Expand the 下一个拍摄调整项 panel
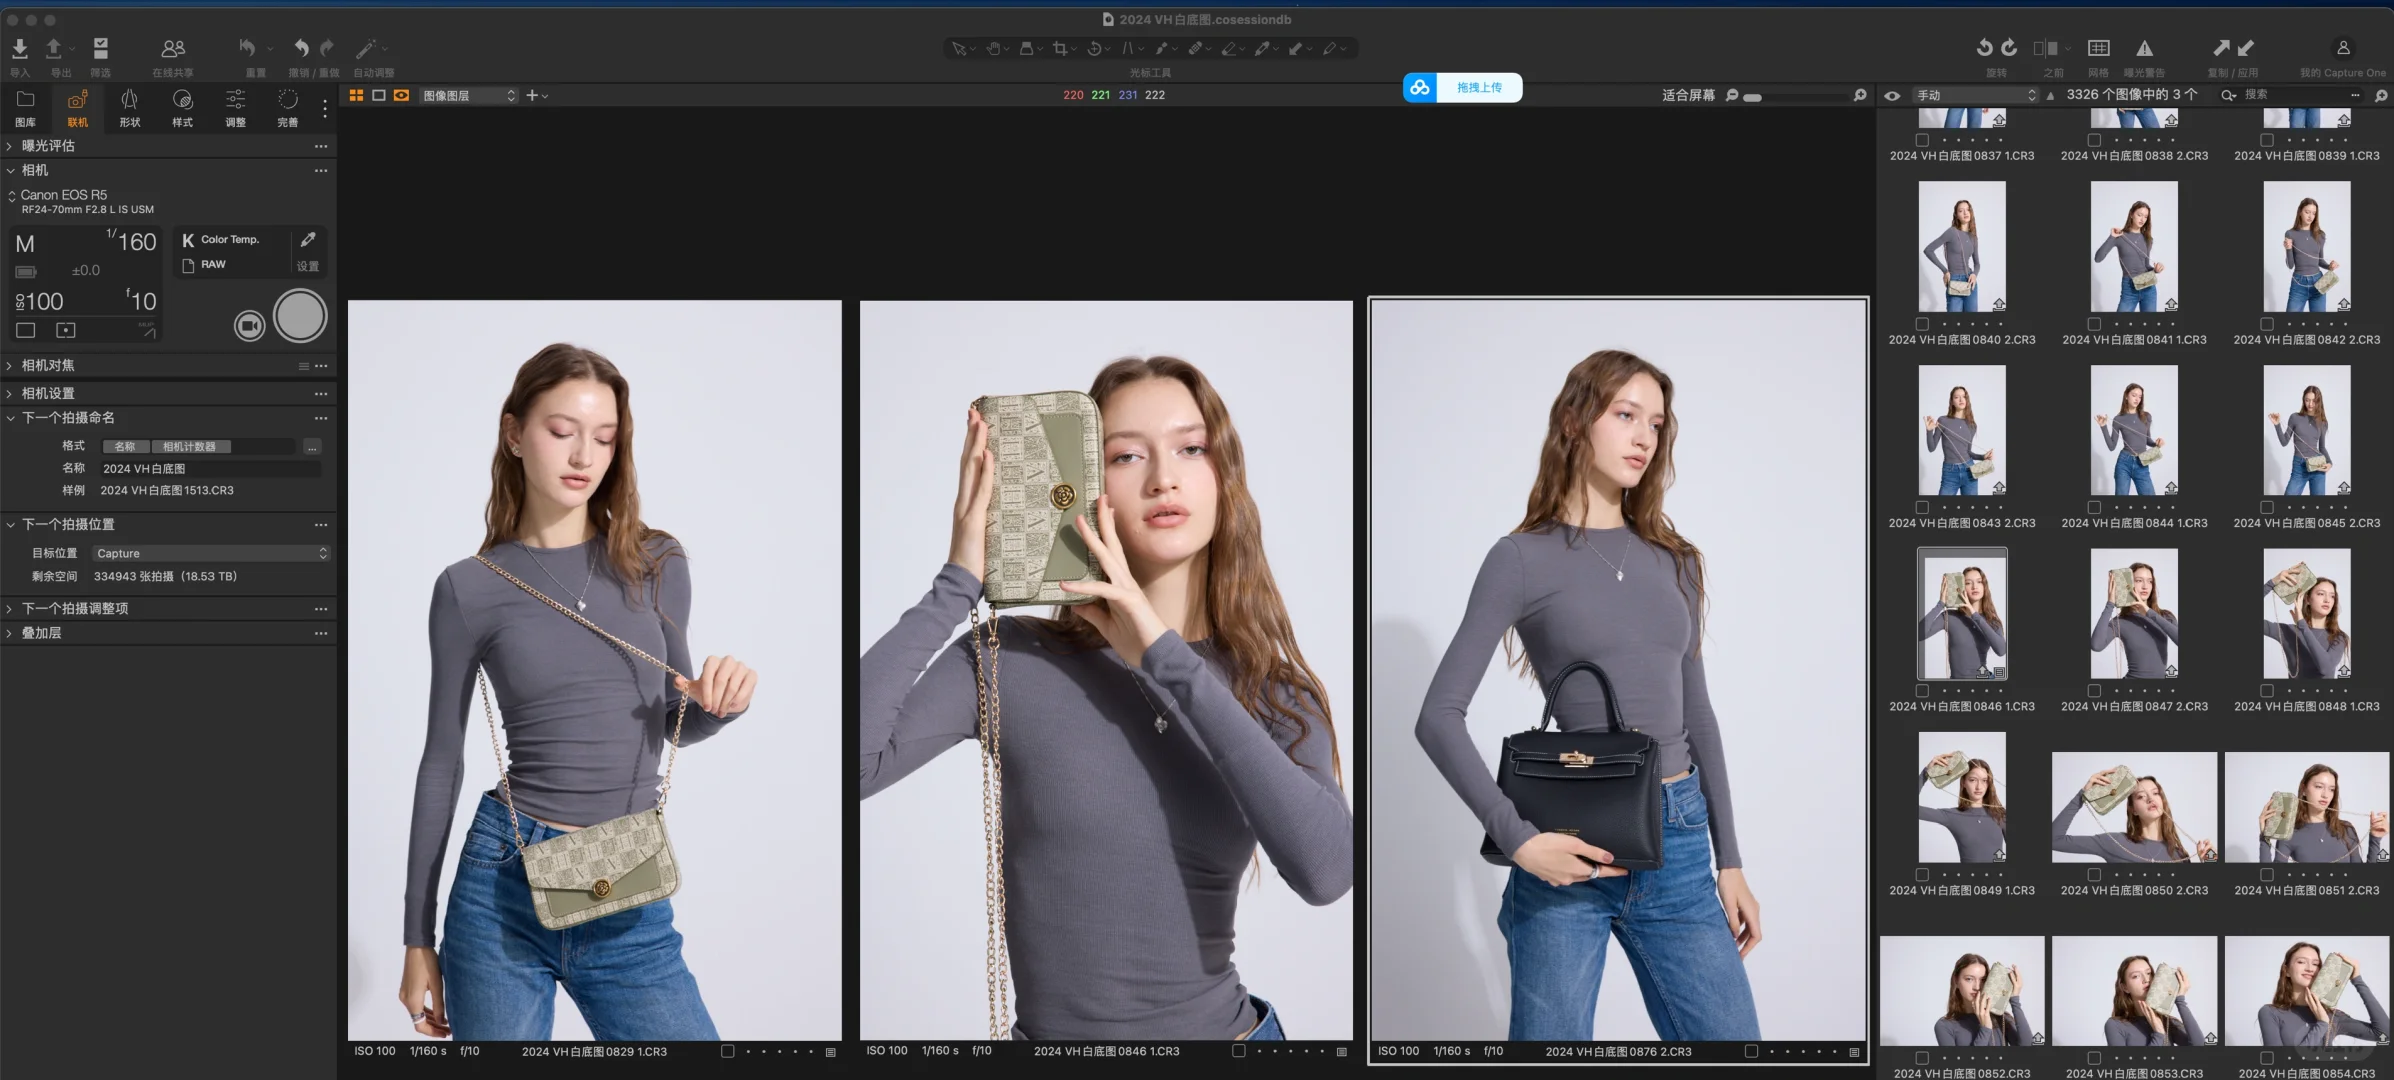The height and width of the screenshot is (1080, 2394). (x=9, y=608)
